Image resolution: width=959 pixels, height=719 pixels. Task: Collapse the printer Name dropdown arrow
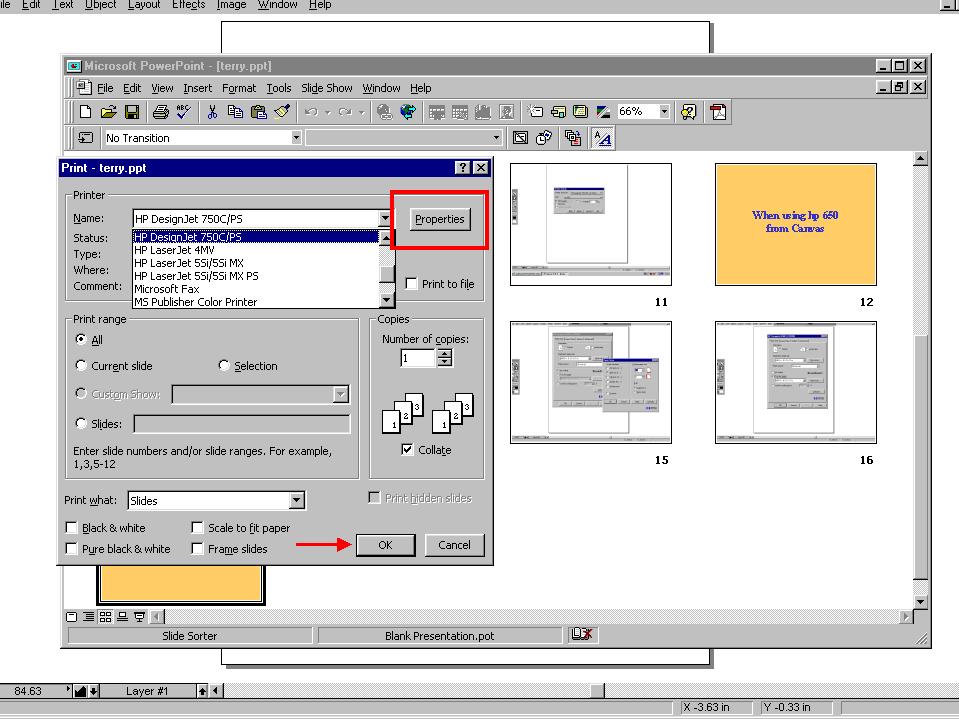pyautogui.click(x=385, y=218)
